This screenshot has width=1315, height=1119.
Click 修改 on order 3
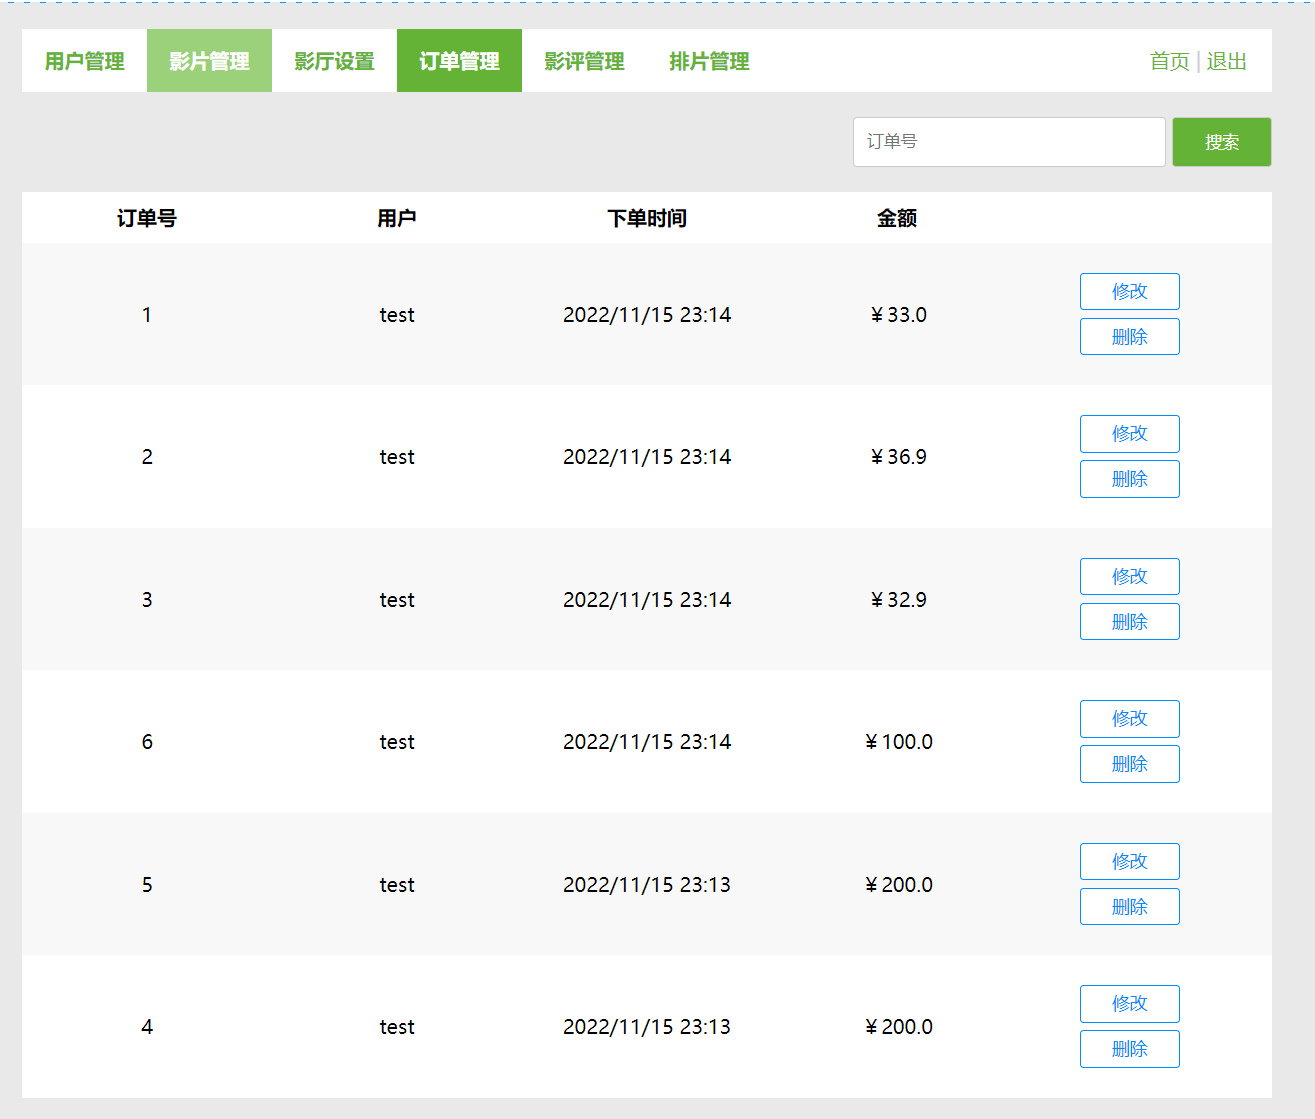coord(1129,576)
